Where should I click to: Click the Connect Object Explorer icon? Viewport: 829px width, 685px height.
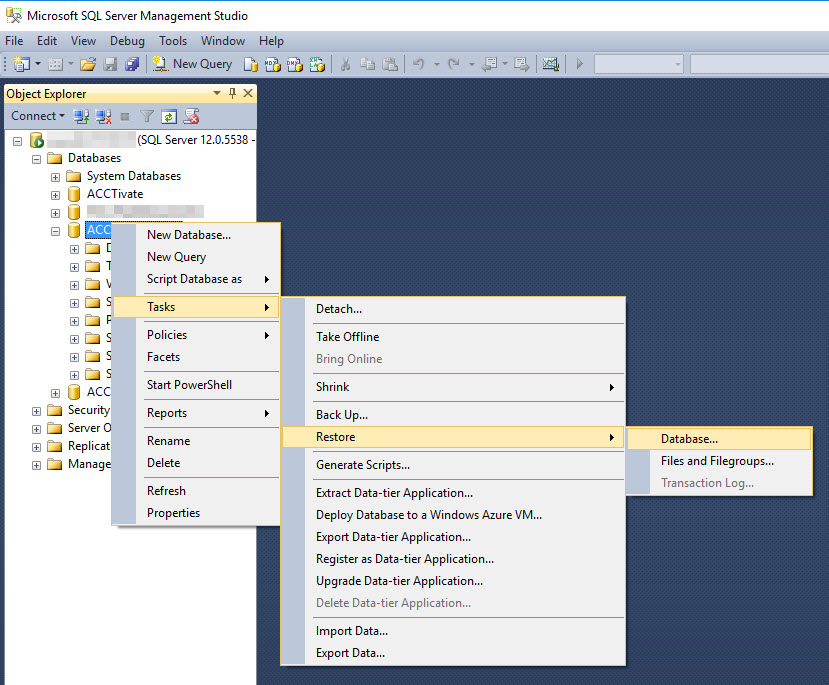pyautogui.click(x=81, y=116)
